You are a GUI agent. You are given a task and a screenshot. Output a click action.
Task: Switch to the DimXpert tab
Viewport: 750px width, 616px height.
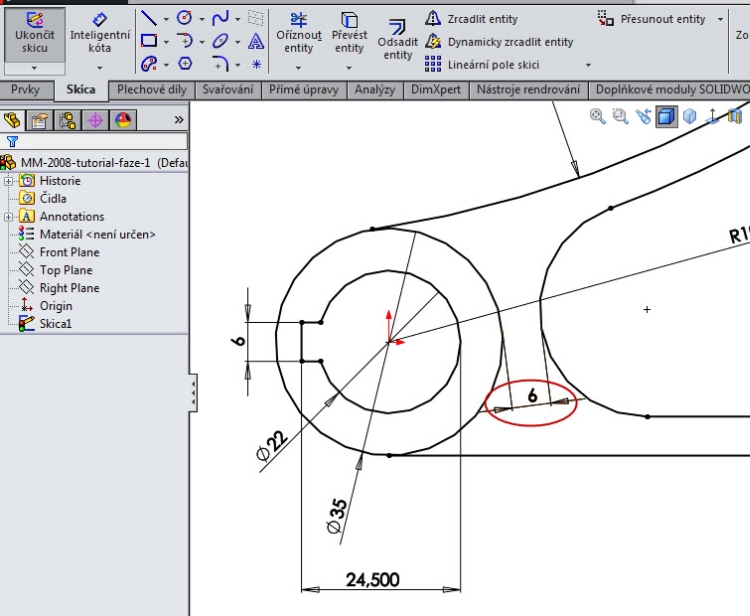coord(436,90)
